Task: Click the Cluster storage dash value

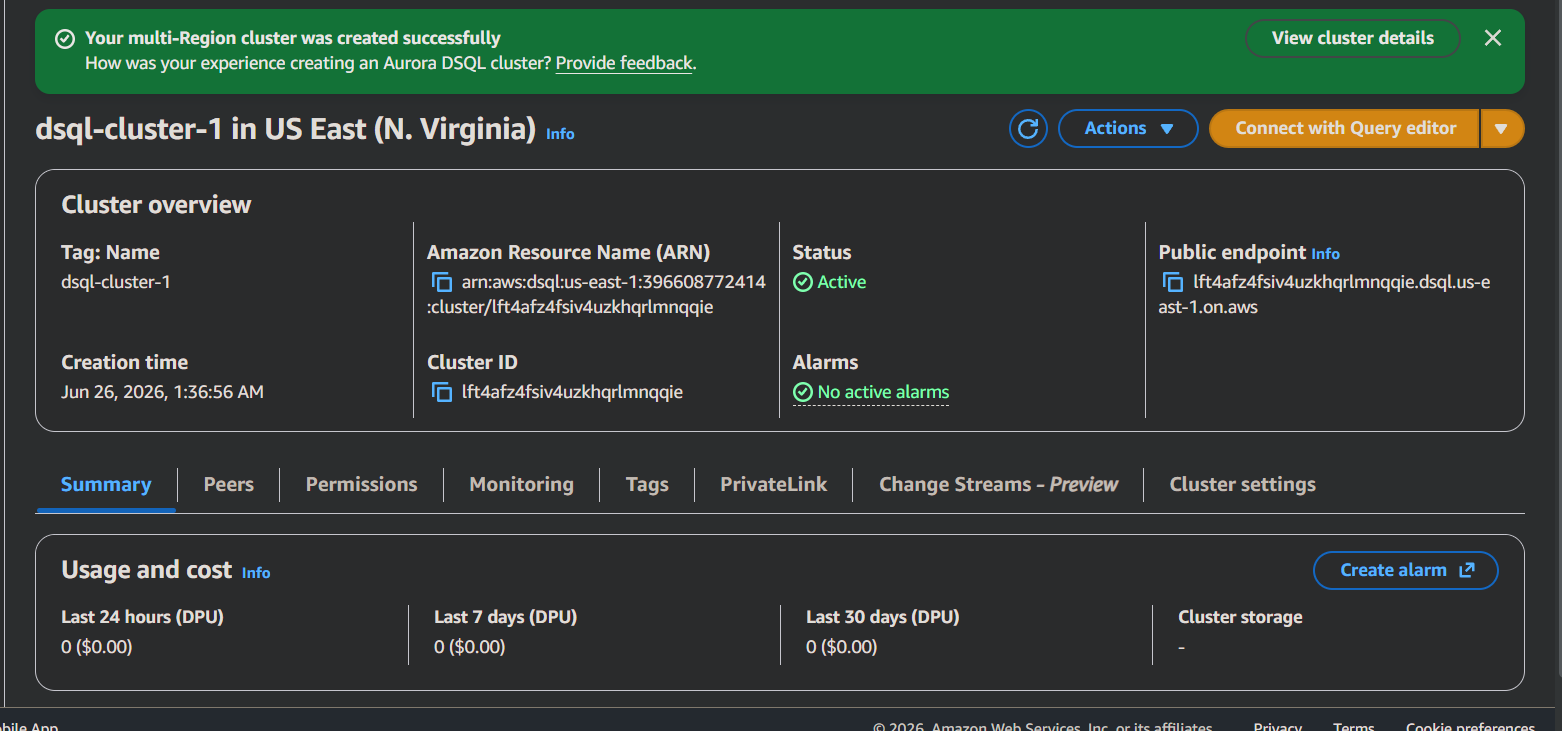Action: [x=1182, y=647]
